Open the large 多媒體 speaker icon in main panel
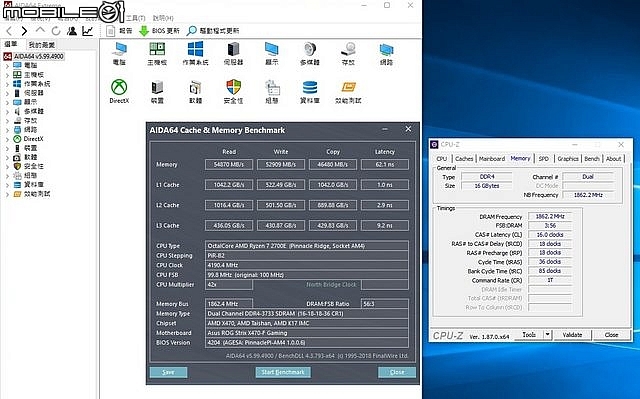The height and width of the screenshot is (399, 640). click(310, 53)
